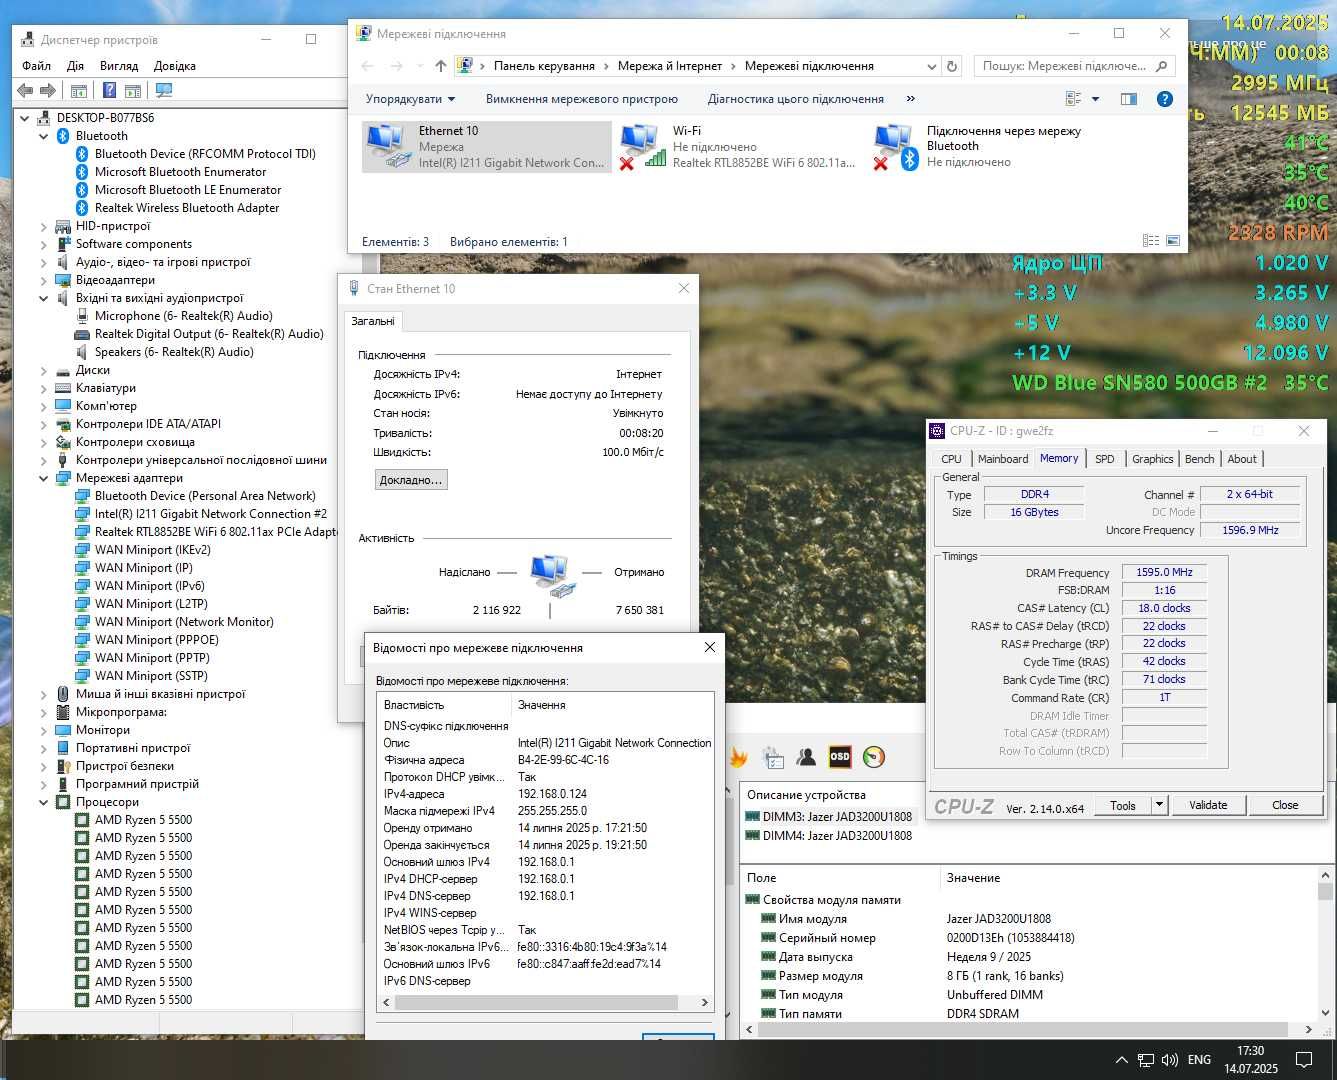
Task: Show more toolbar commands chevron
Action: click(x=911, y=99)
